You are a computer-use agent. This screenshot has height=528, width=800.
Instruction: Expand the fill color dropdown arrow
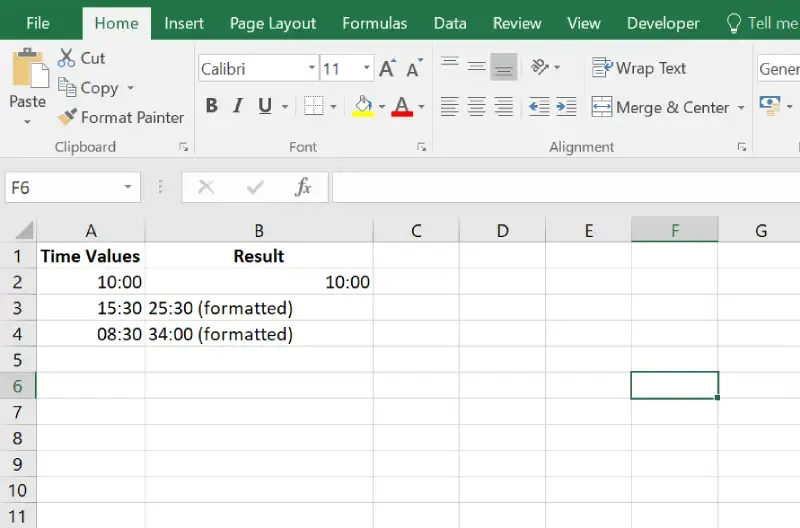(x=382, y=107)
